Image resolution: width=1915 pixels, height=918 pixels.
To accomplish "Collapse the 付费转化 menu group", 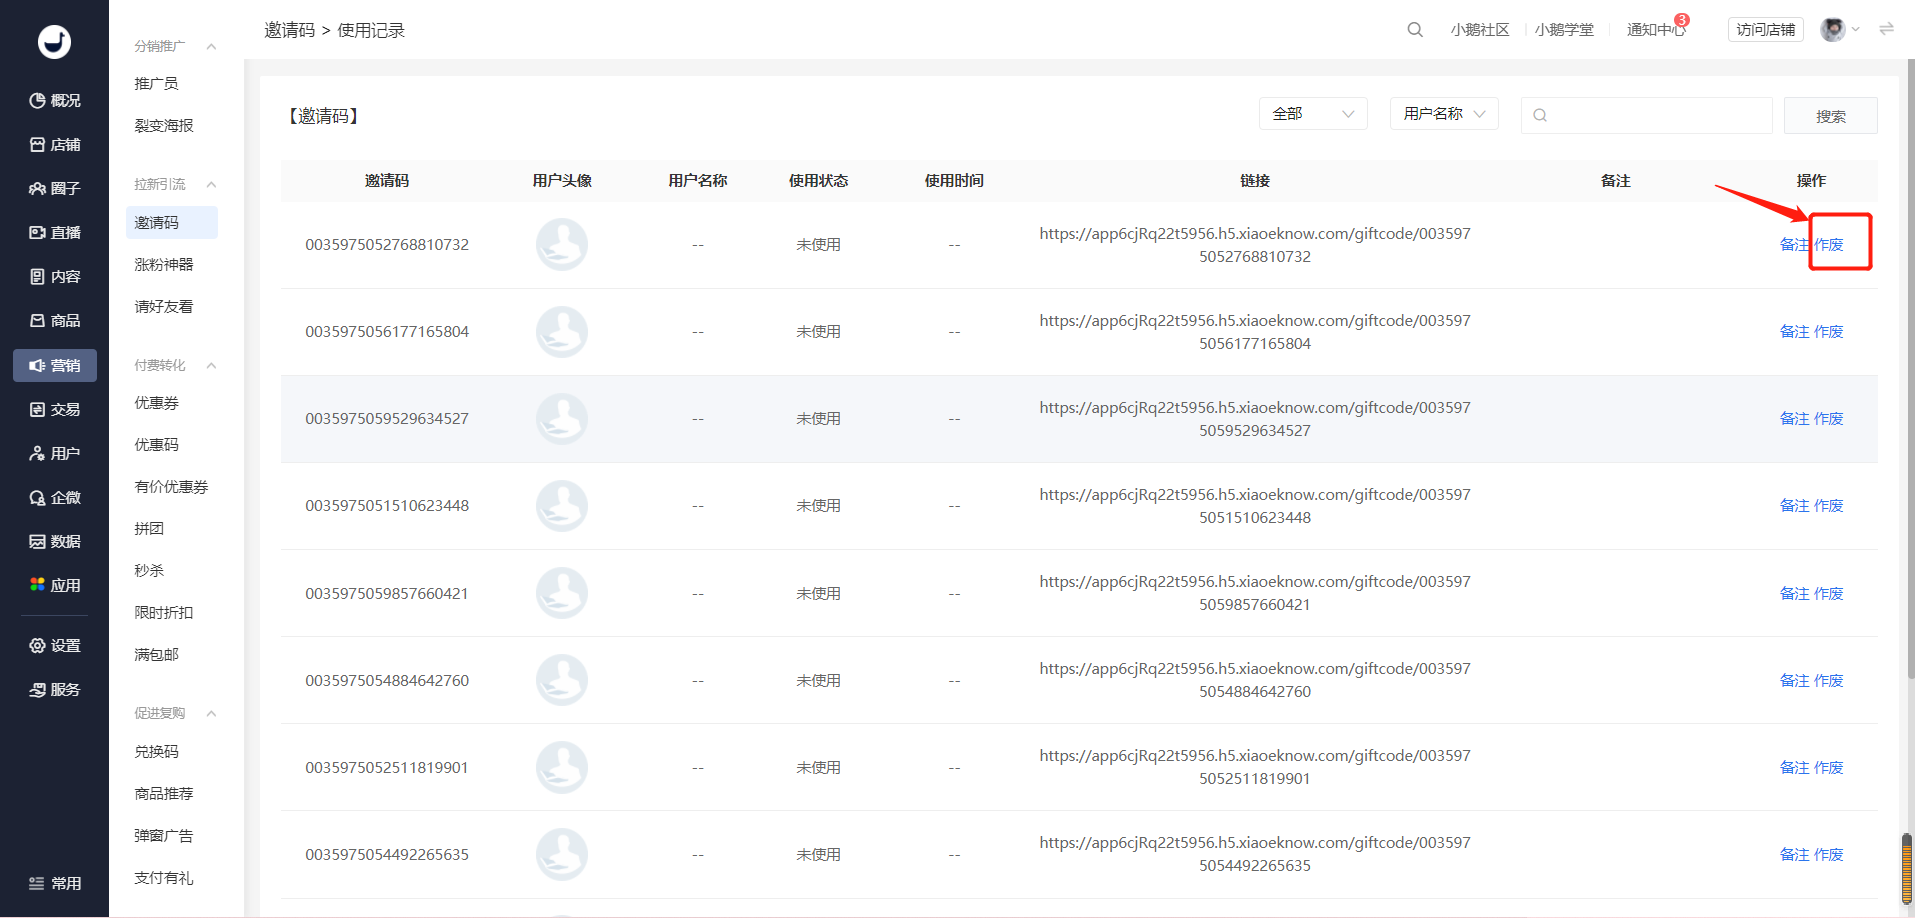I will [211, 365].
